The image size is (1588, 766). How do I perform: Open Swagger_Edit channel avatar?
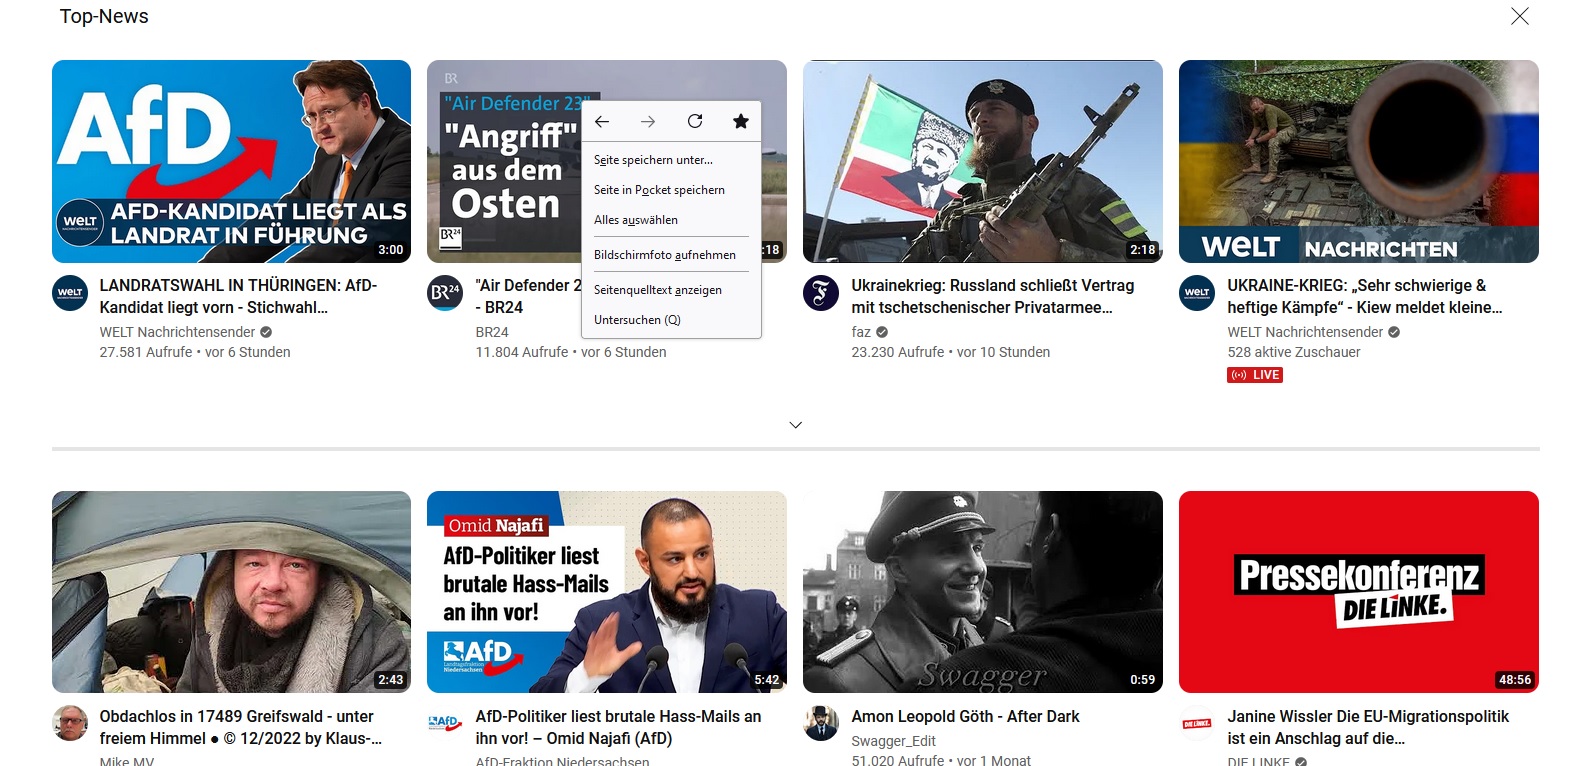coord(821,723)
